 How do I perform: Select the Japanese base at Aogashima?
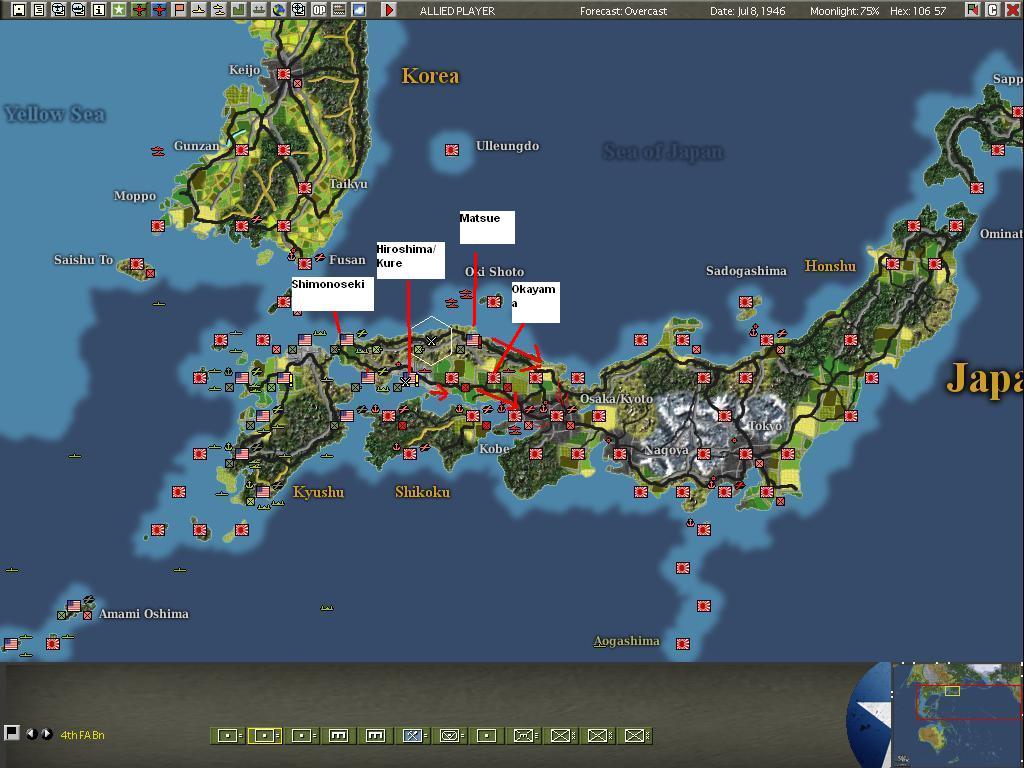pyautogui.click(x=683, y=643)
